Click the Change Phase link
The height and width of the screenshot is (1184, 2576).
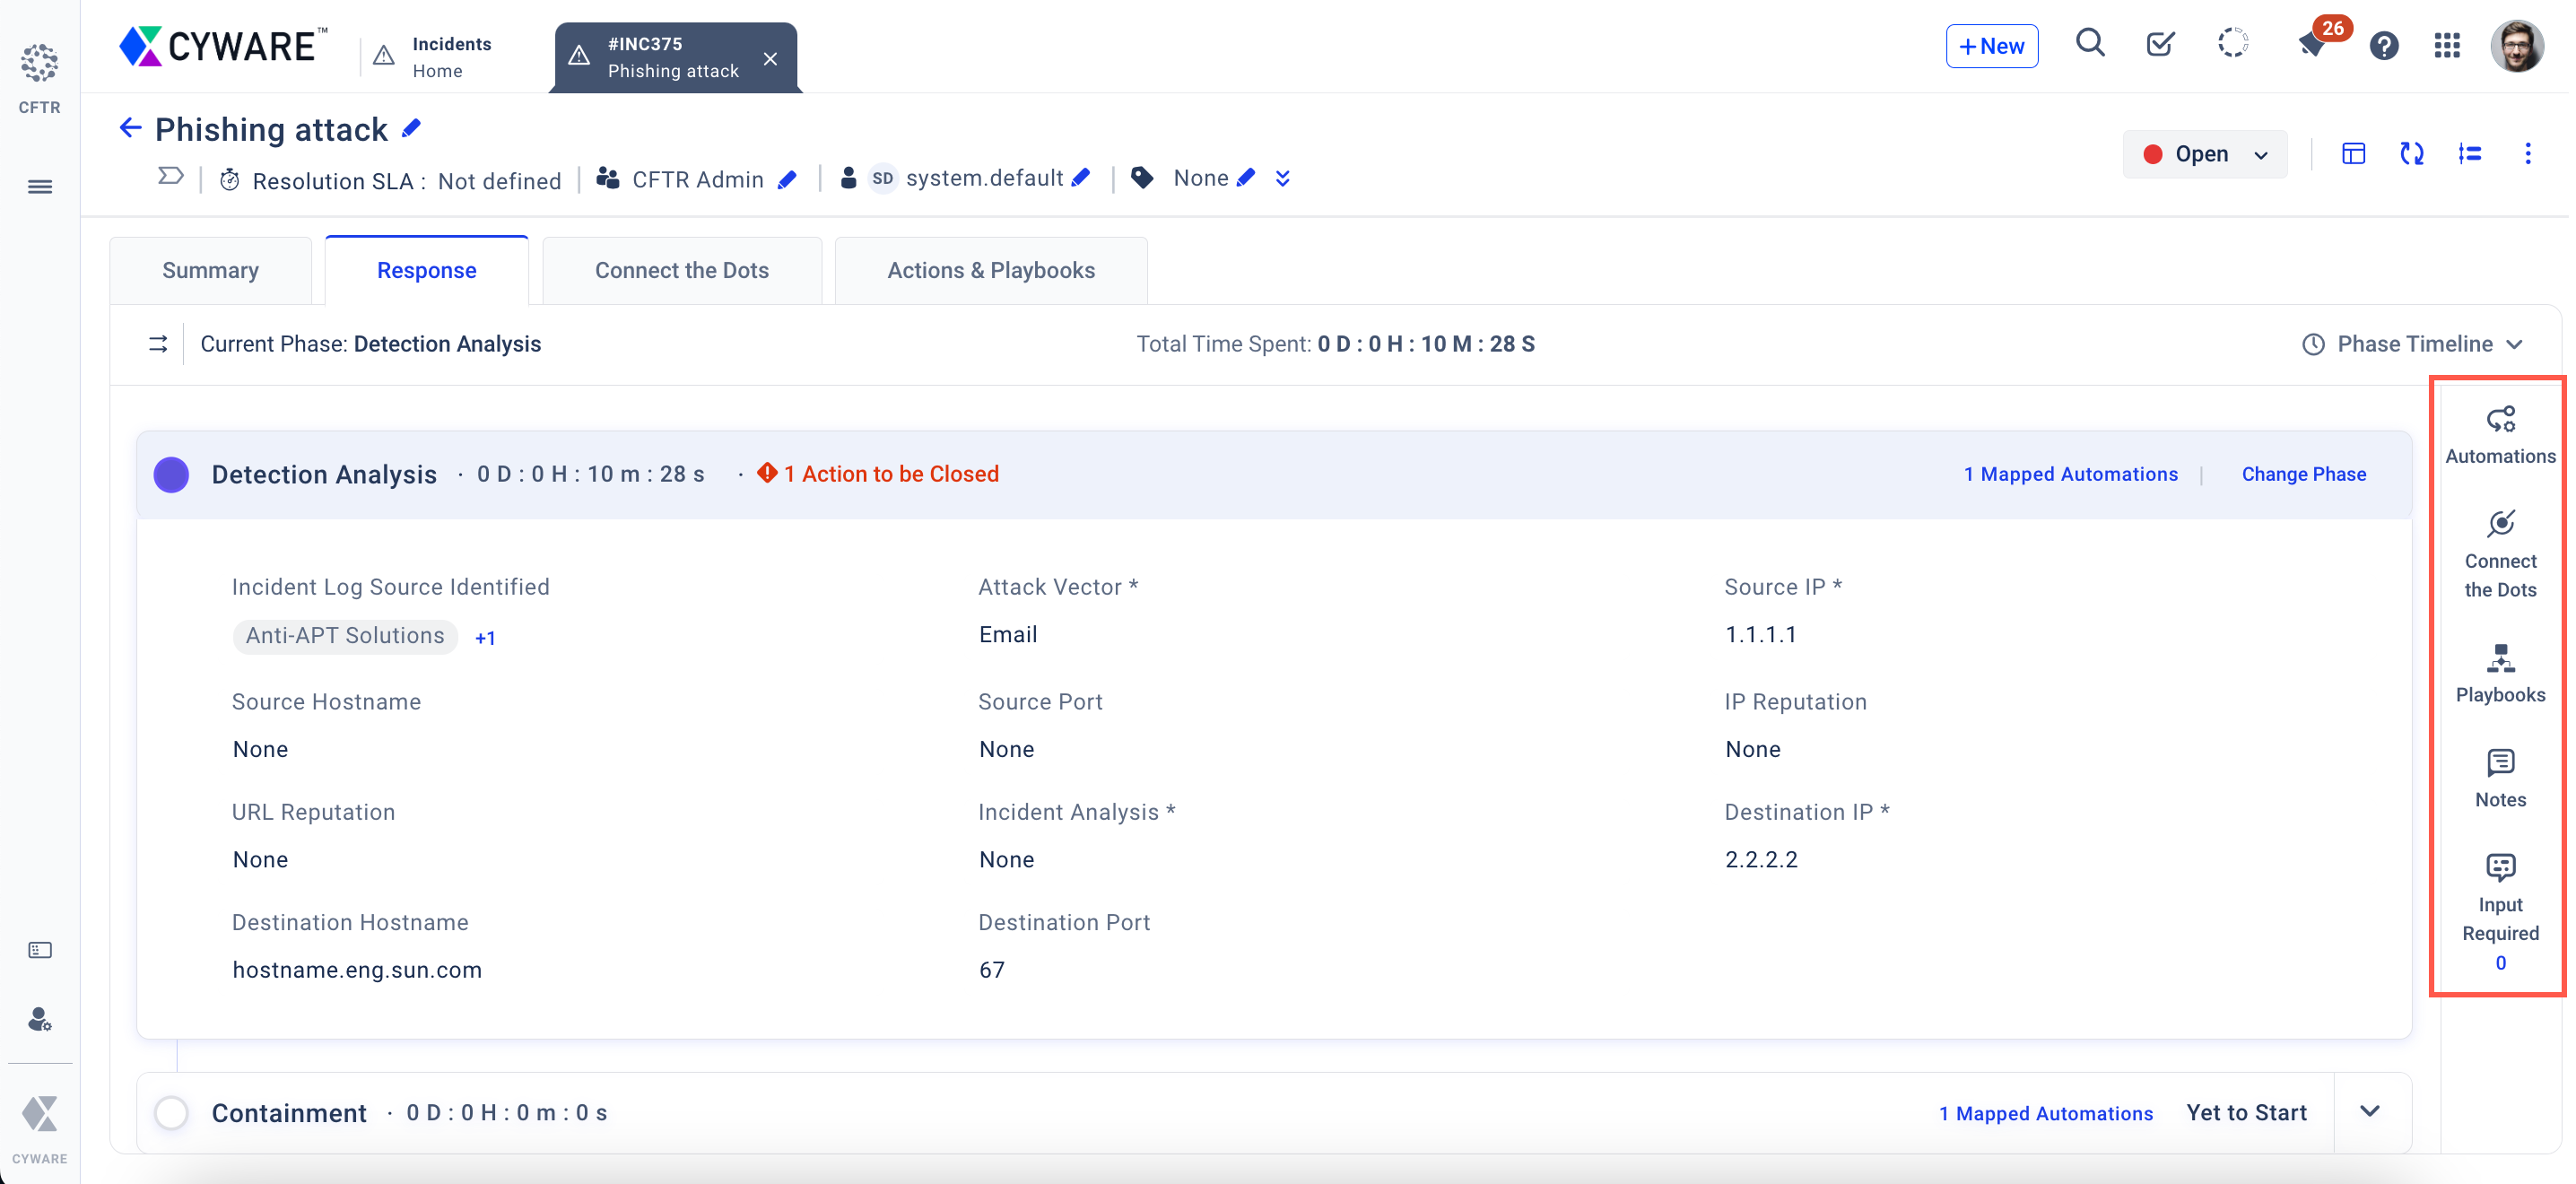click(2303, 474)
